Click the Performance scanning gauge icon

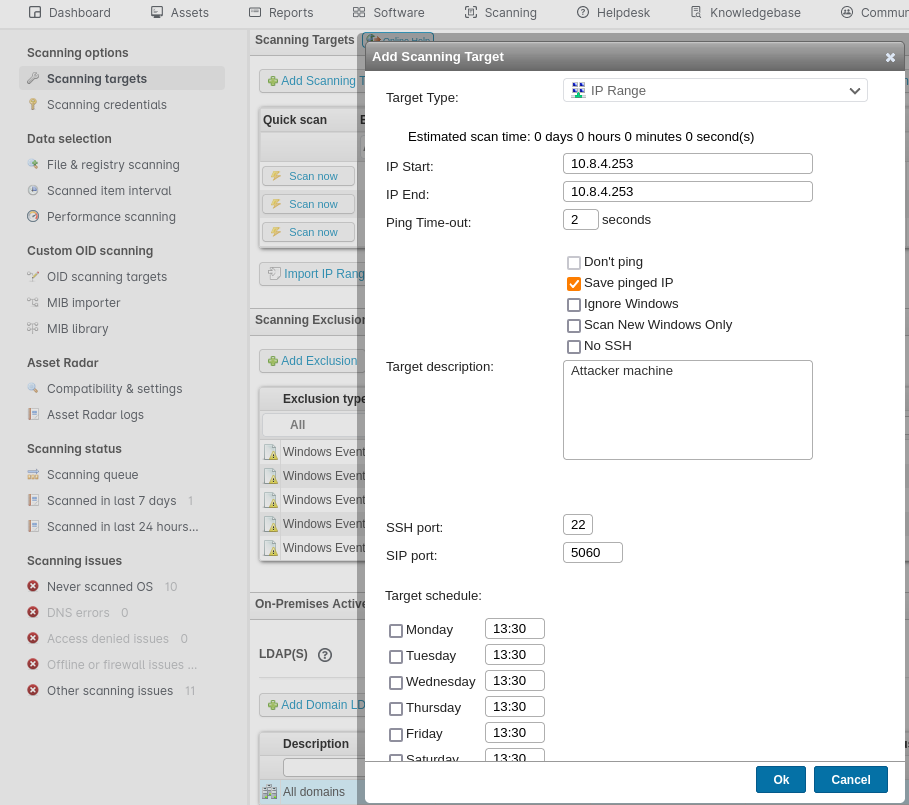(x=33, y=216)
